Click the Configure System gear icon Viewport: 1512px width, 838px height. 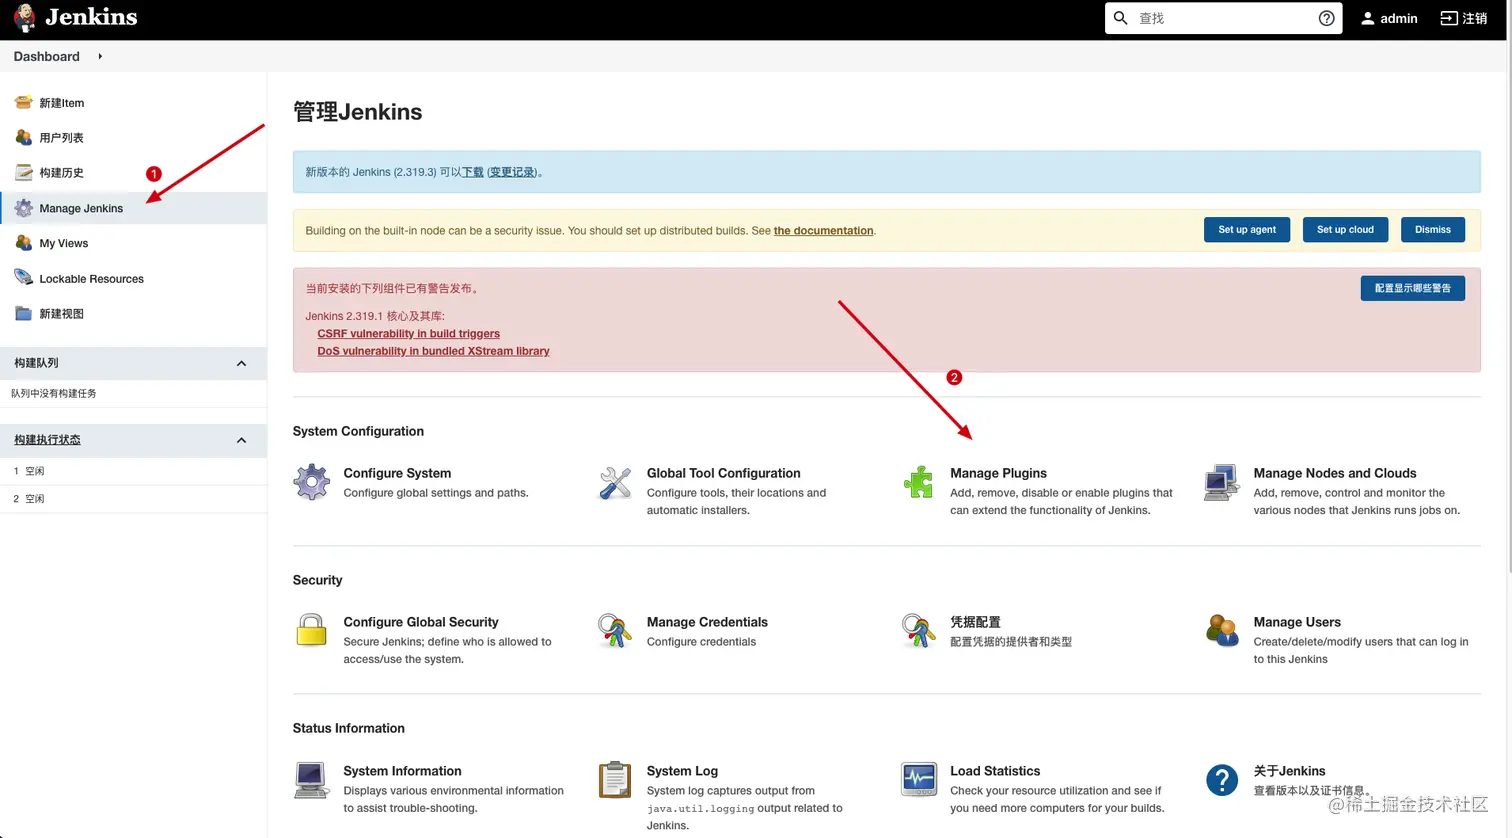(x=311, y=482)
